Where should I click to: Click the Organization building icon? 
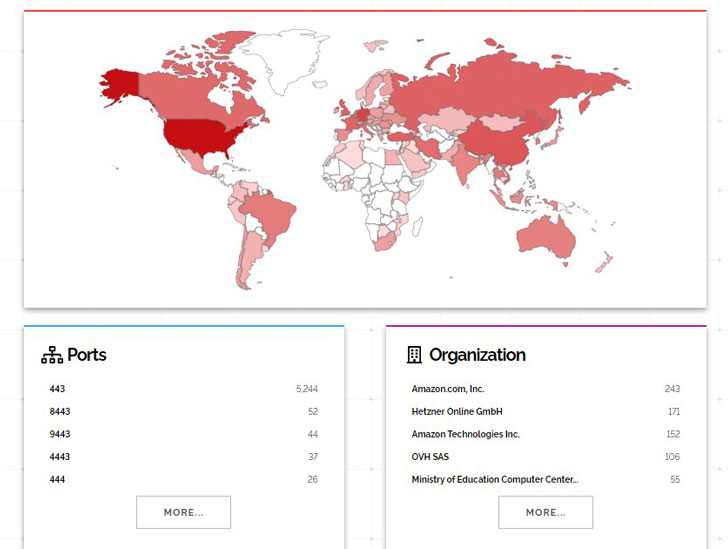pyautogui.click(x=414, y=355)
